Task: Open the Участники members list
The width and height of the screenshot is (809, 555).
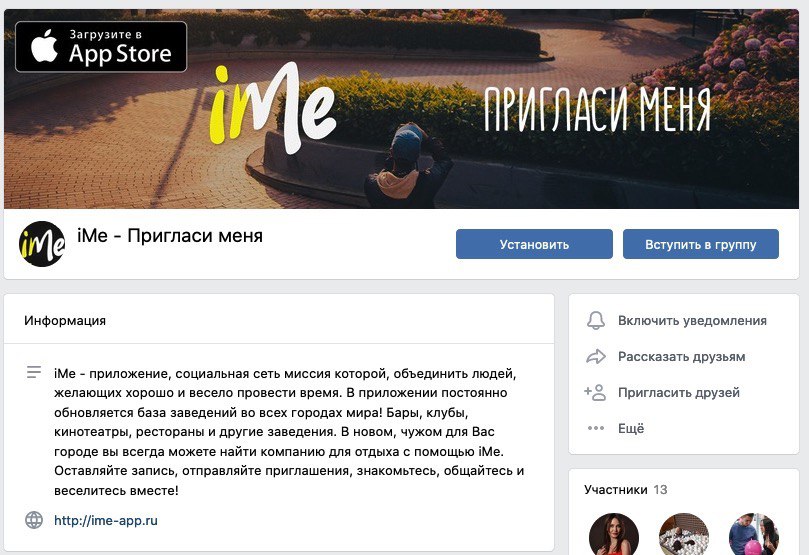Action: click(x=616, y=489)
